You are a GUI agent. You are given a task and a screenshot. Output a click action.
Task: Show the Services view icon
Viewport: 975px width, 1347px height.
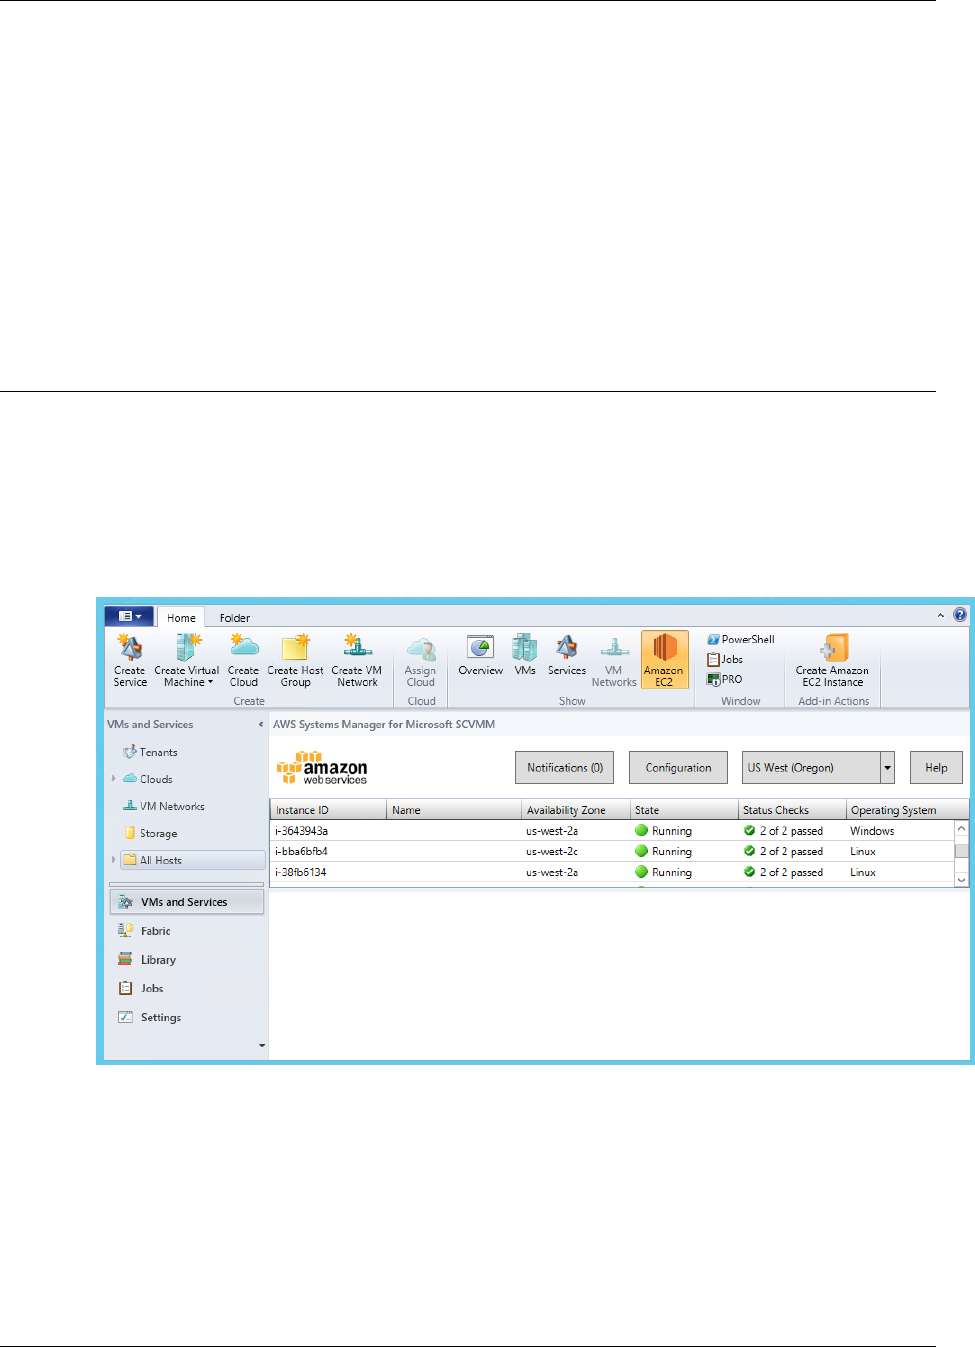(x=567, y=656)
